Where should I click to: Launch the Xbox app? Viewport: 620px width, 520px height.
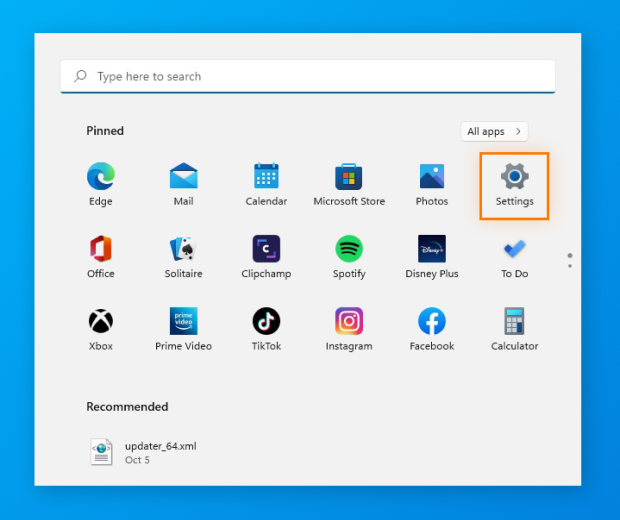pos(100,322)
